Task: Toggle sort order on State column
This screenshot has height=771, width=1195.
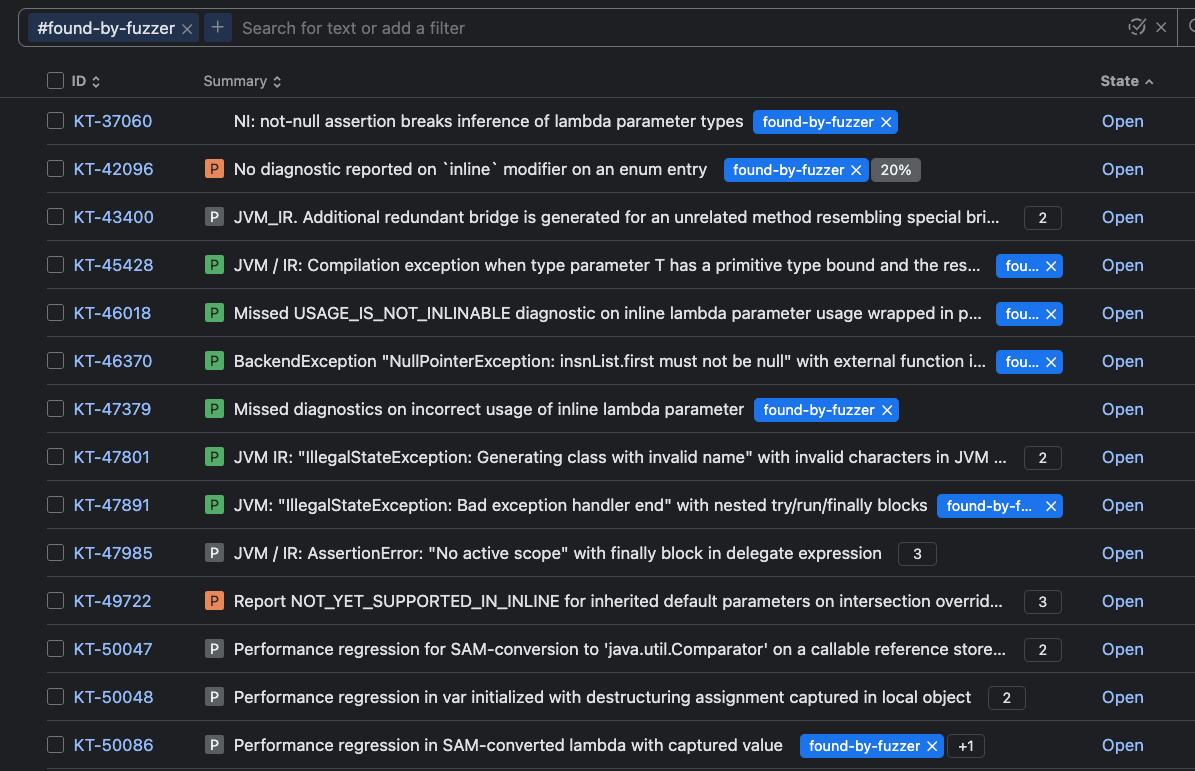Action: (1126, 81)
